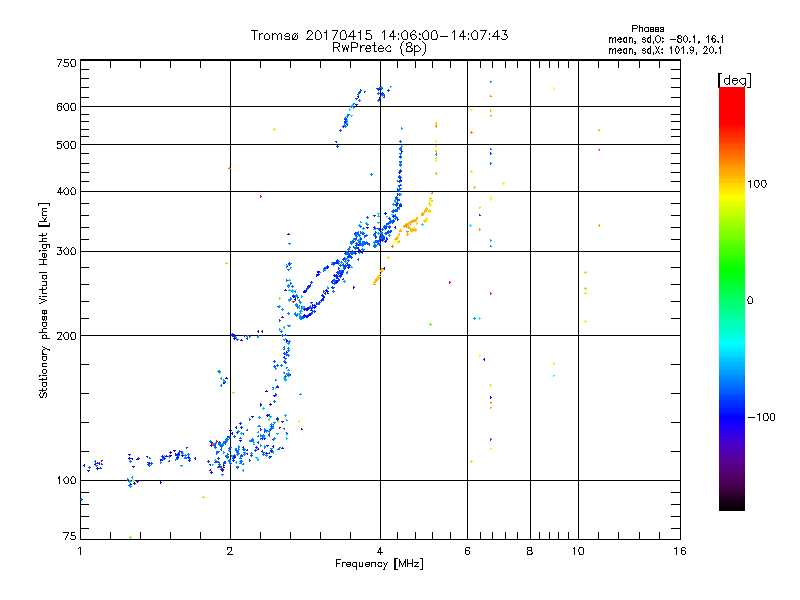Click the x-axis tick label '4'
The width and height of the screenshot is (800, 600).
click(380, 551)
